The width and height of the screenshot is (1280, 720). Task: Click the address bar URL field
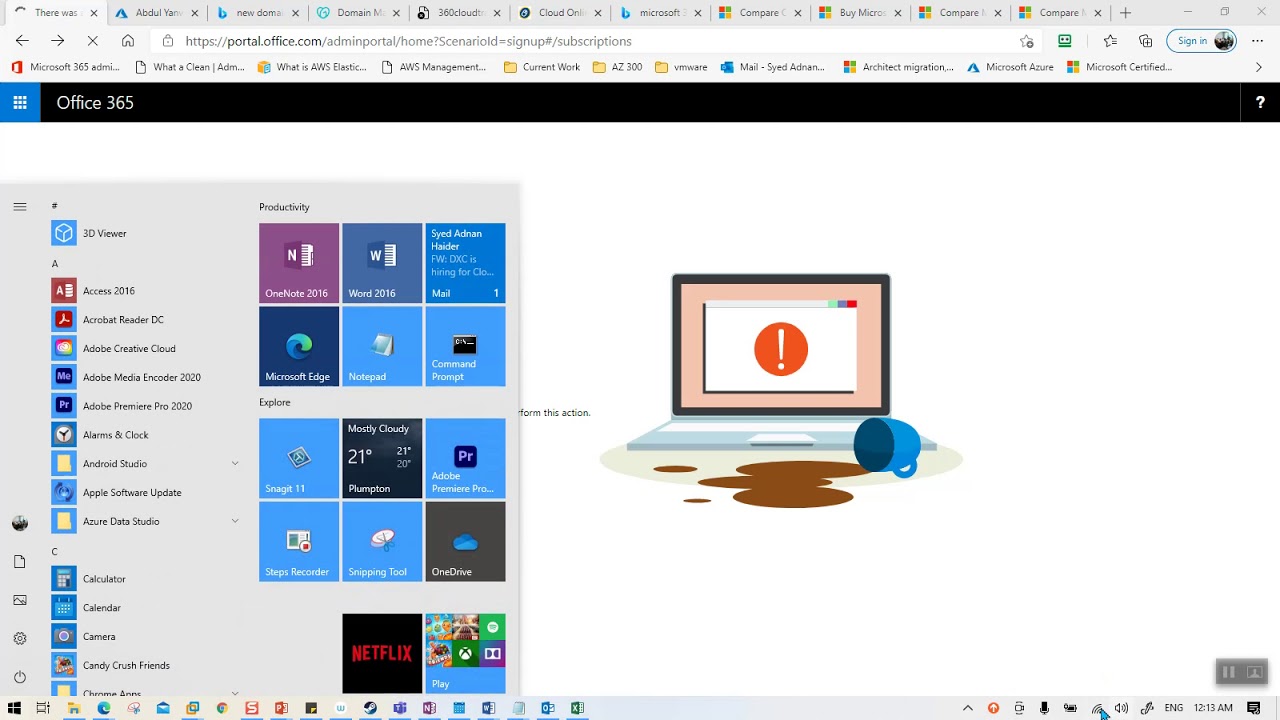pyautogui.click(x=596, y=41)
